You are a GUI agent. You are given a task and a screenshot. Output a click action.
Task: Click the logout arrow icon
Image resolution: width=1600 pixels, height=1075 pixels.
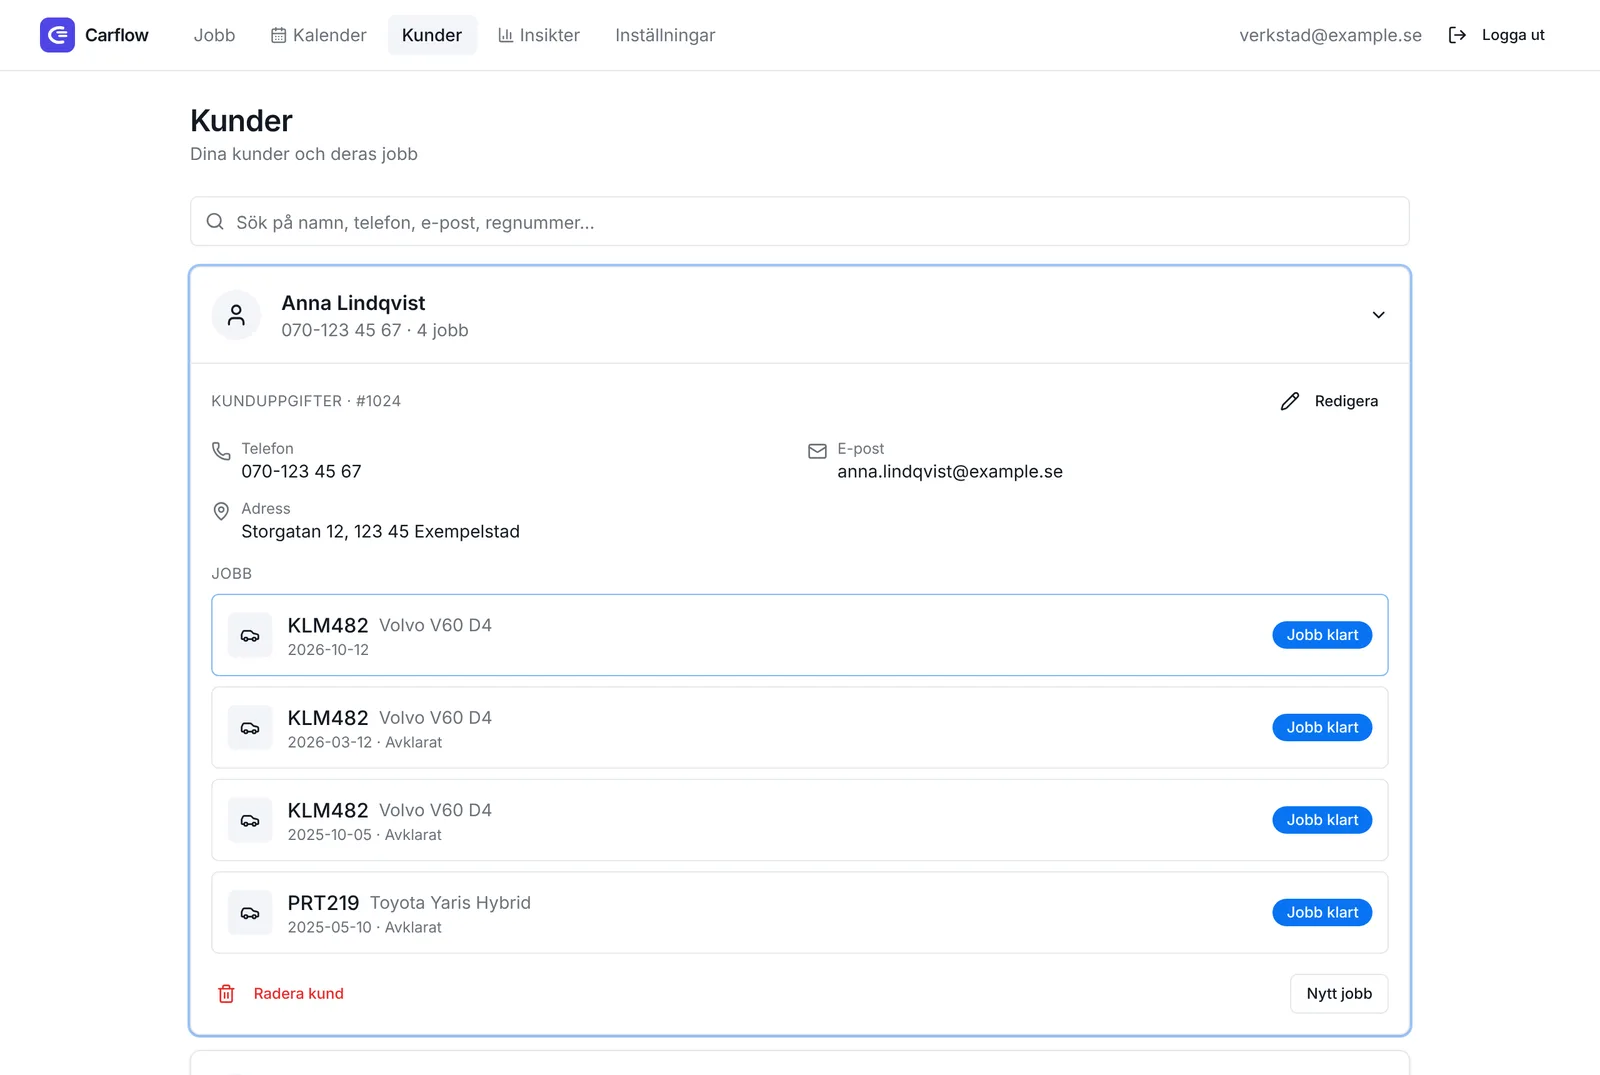pos(1458,35)
